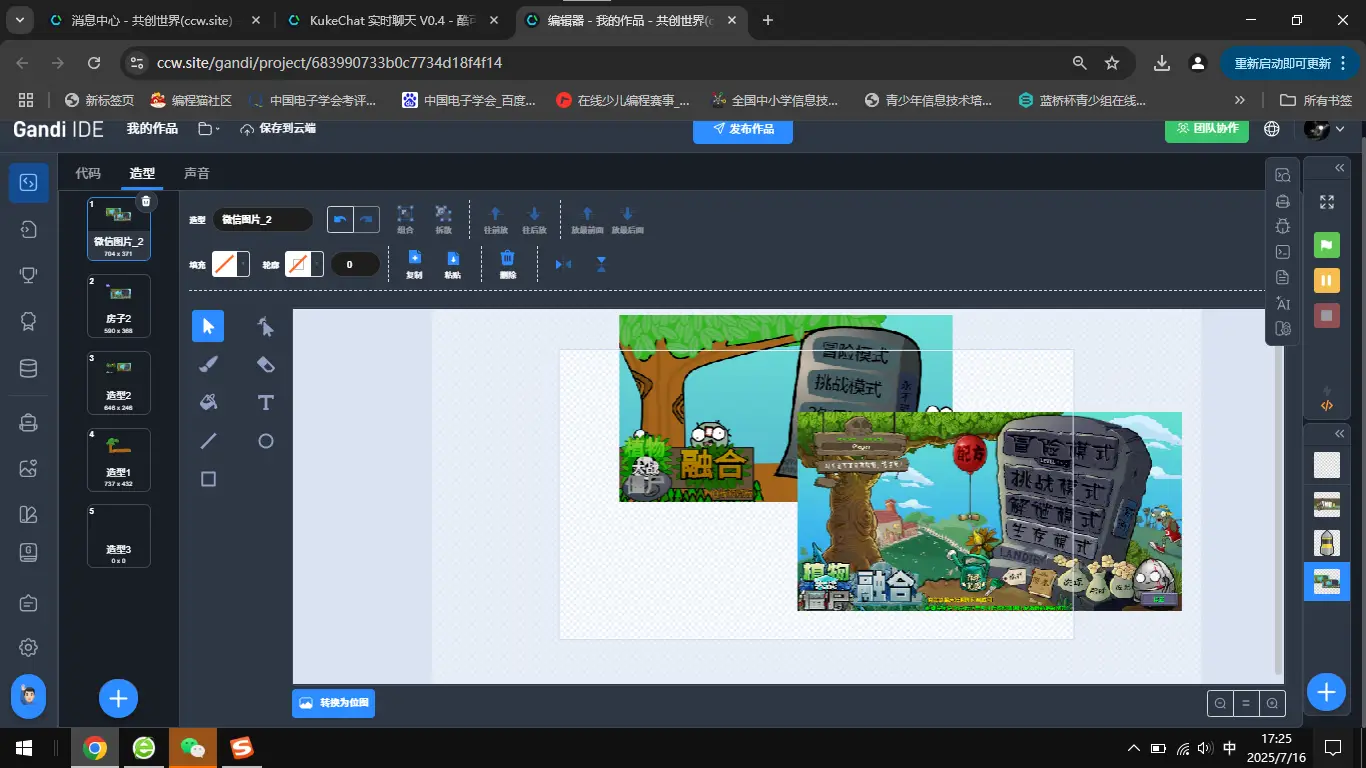Switch to the 代码 tab
This screenshot has height=768, width=1366.
pyautogui.click(x=88, y=173)
